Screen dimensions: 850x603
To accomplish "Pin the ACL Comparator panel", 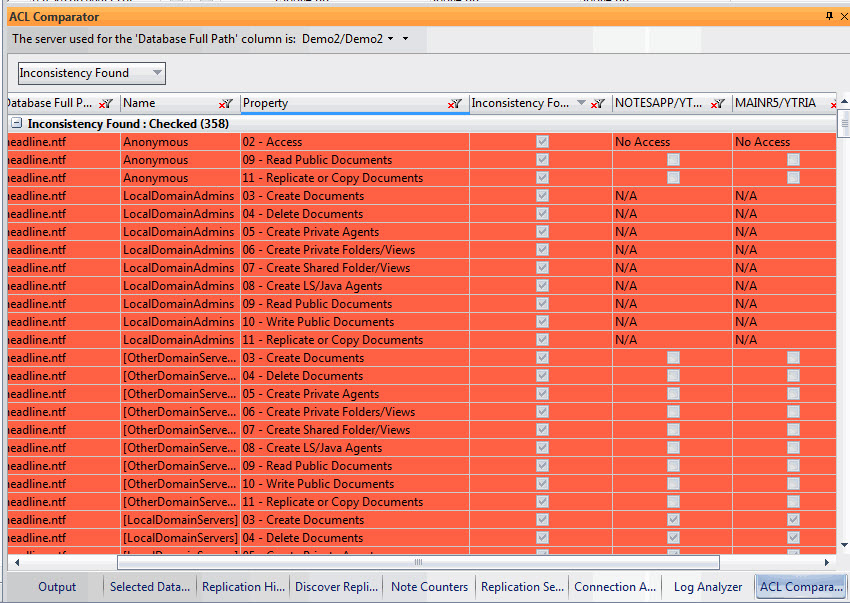I will (x=829, y=17).
